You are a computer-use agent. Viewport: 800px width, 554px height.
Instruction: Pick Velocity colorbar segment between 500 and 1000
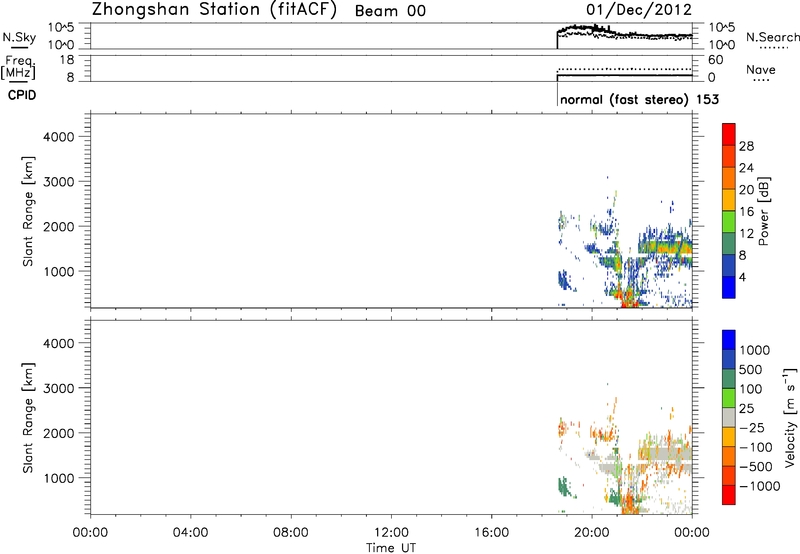pos(729,359)
